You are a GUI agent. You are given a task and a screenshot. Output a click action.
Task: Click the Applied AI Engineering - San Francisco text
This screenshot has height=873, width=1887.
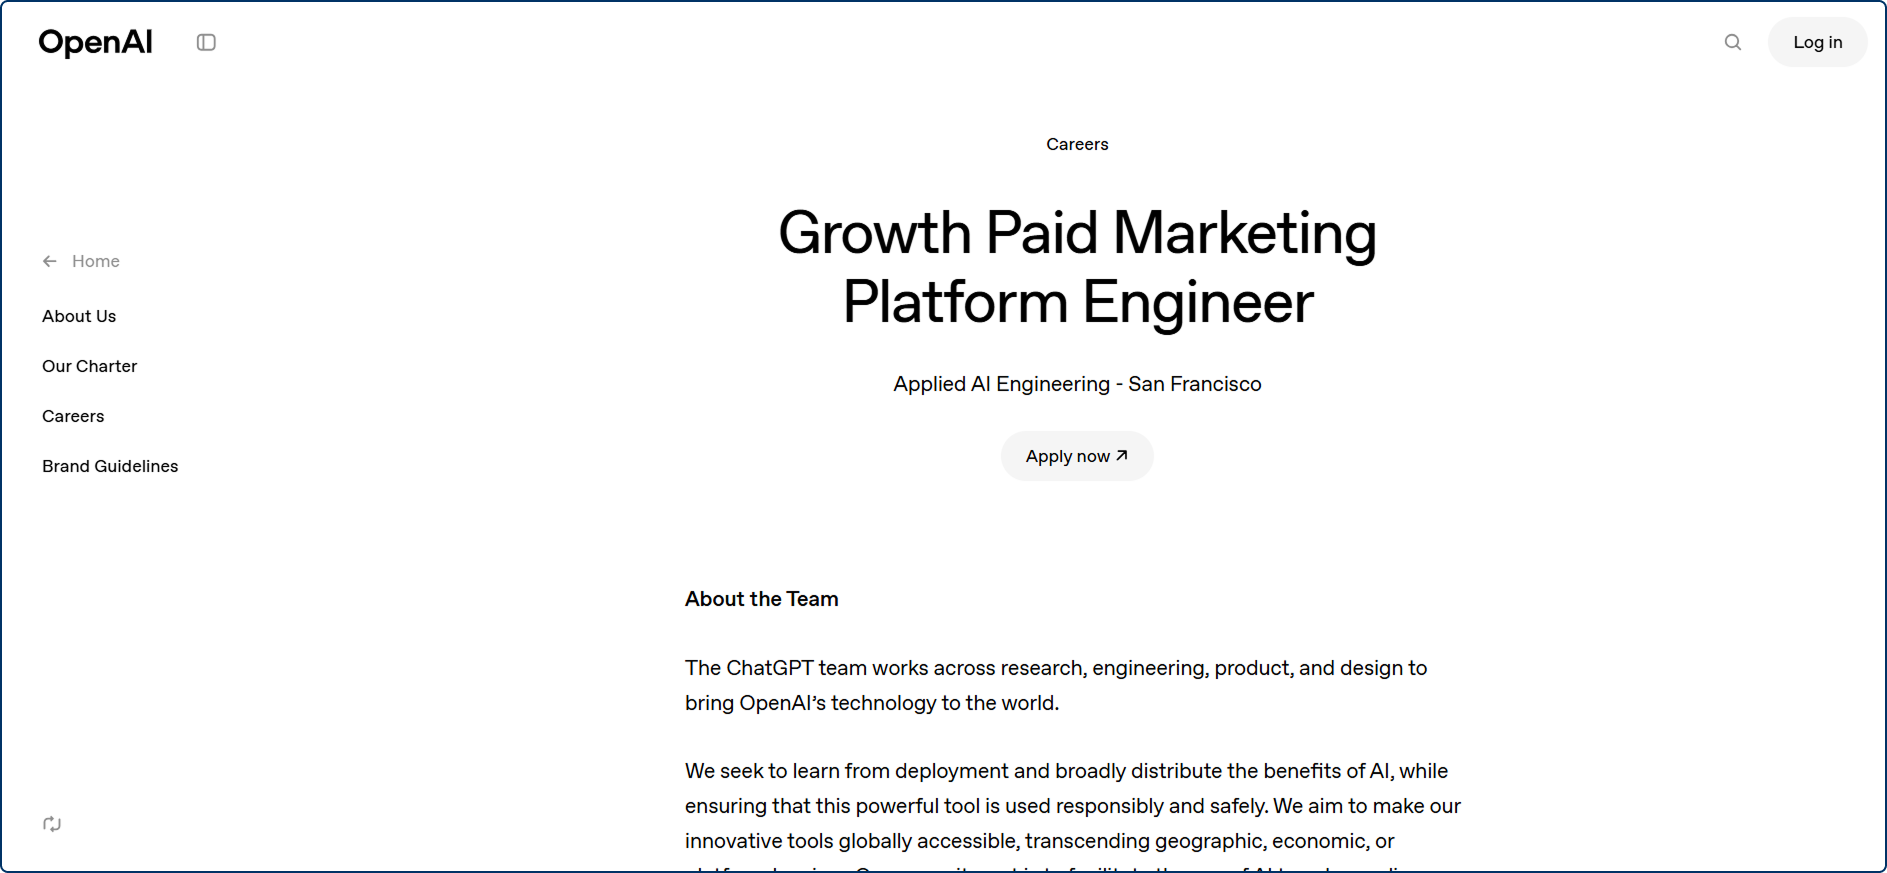pyautogui.click(x=1077, y=384)
